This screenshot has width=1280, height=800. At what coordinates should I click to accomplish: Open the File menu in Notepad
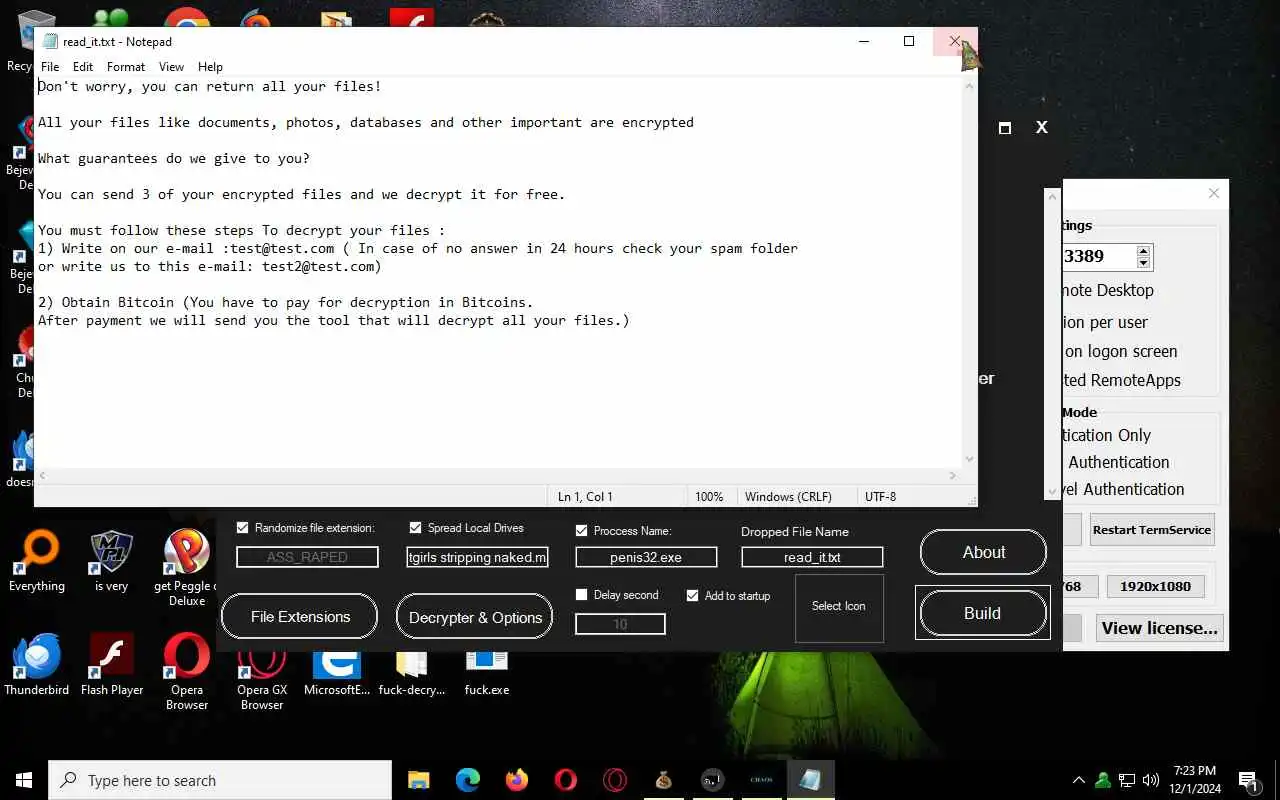click(50, 67)
